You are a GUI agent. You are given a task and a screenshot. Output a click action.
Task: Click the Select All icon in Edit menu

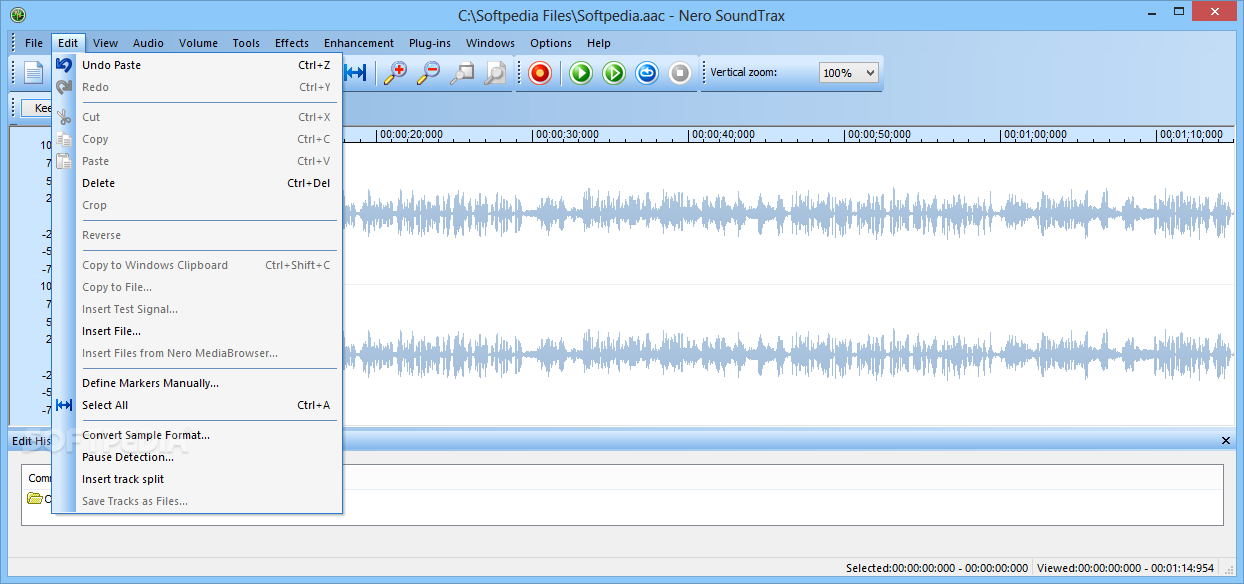pos(64,405)
